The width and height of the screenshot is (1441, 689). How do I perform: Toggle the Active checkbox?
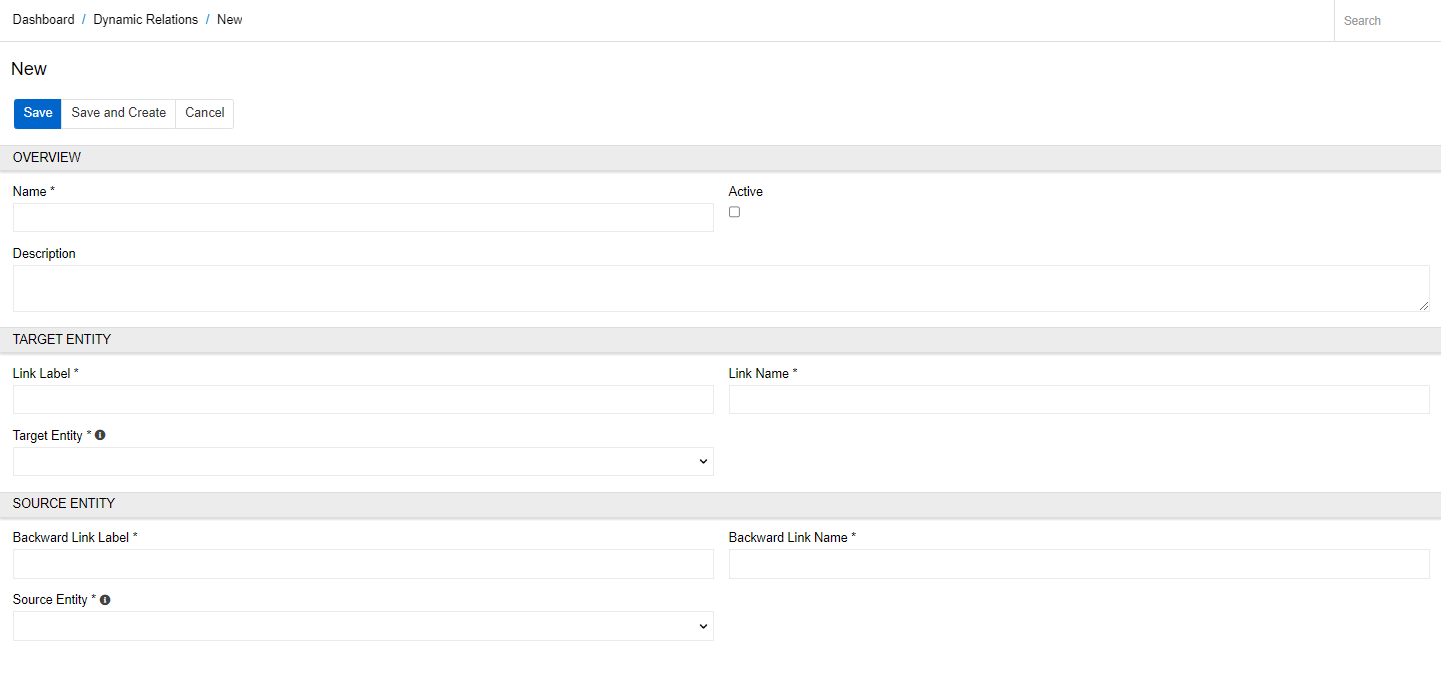tap(734, 212)
